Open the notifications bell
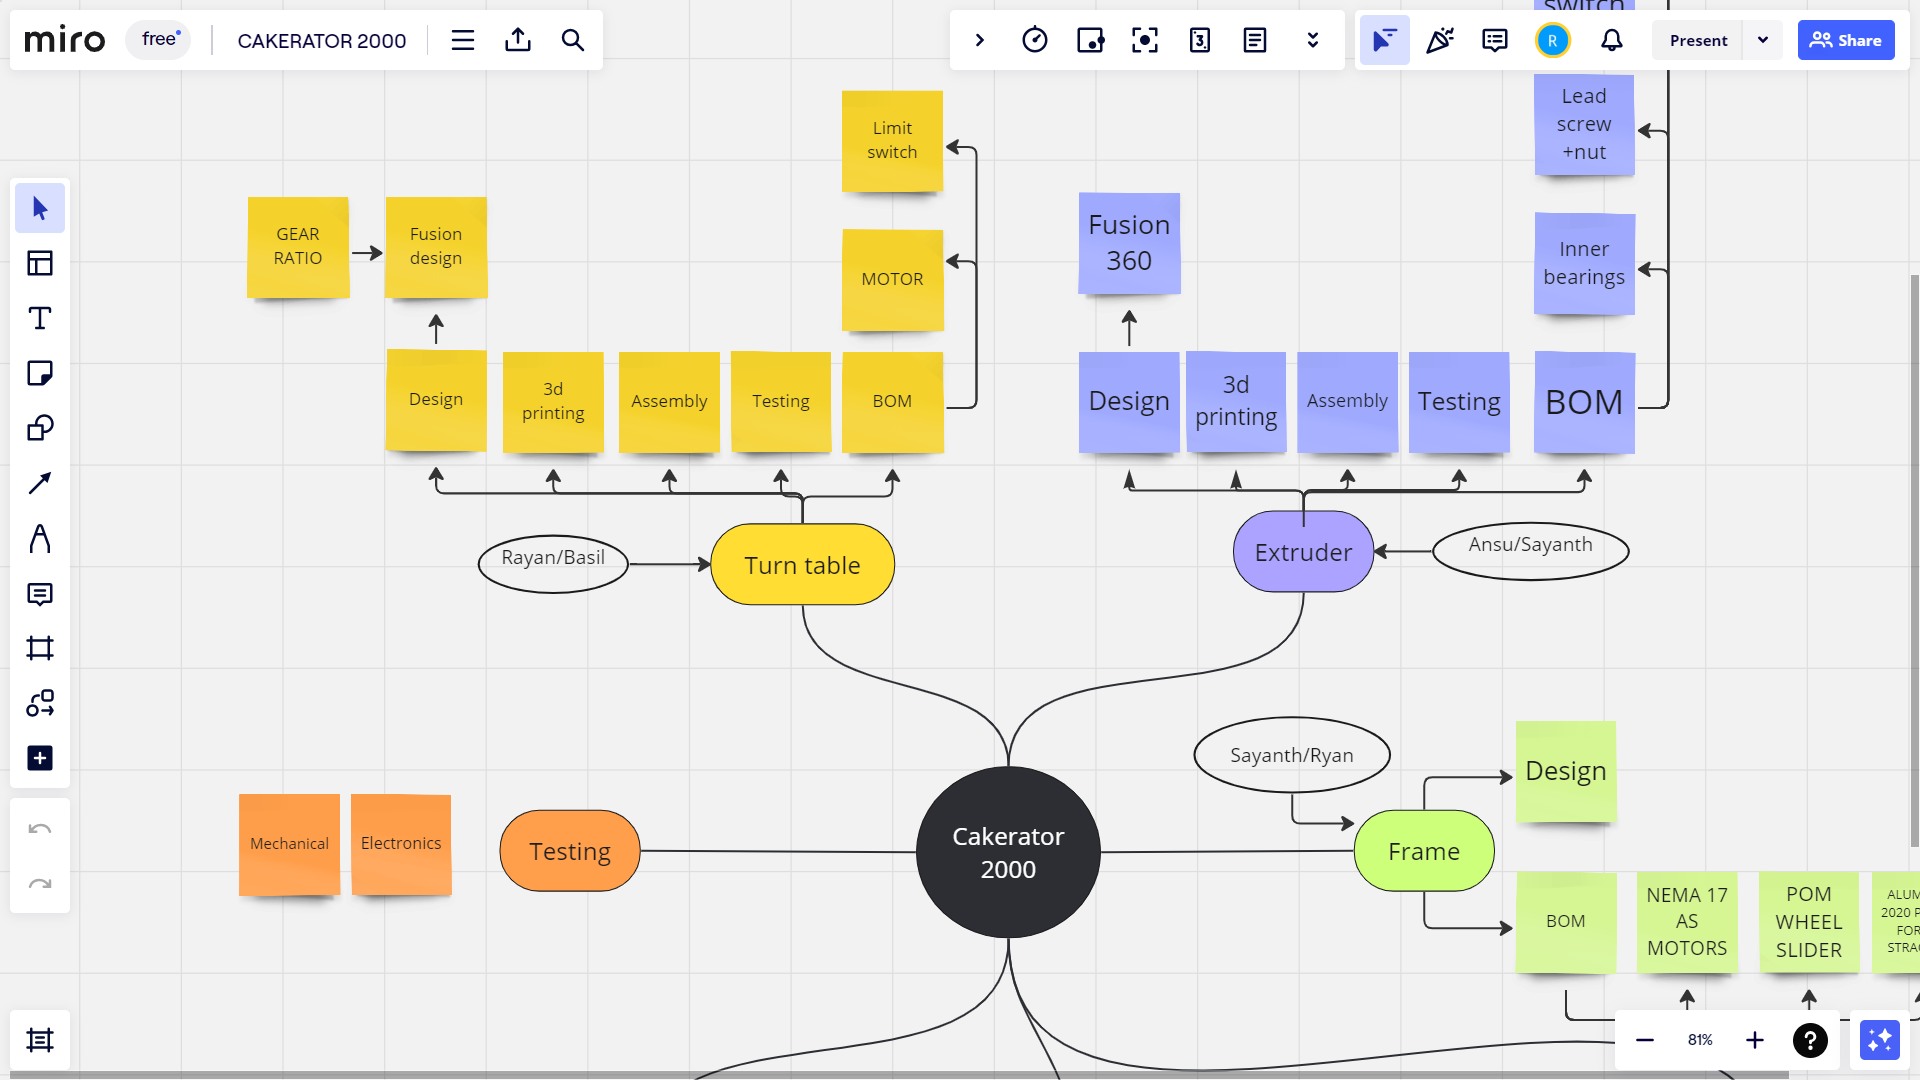Viewport: 1920px width, 1080px height. click(x=1611, y=40)
